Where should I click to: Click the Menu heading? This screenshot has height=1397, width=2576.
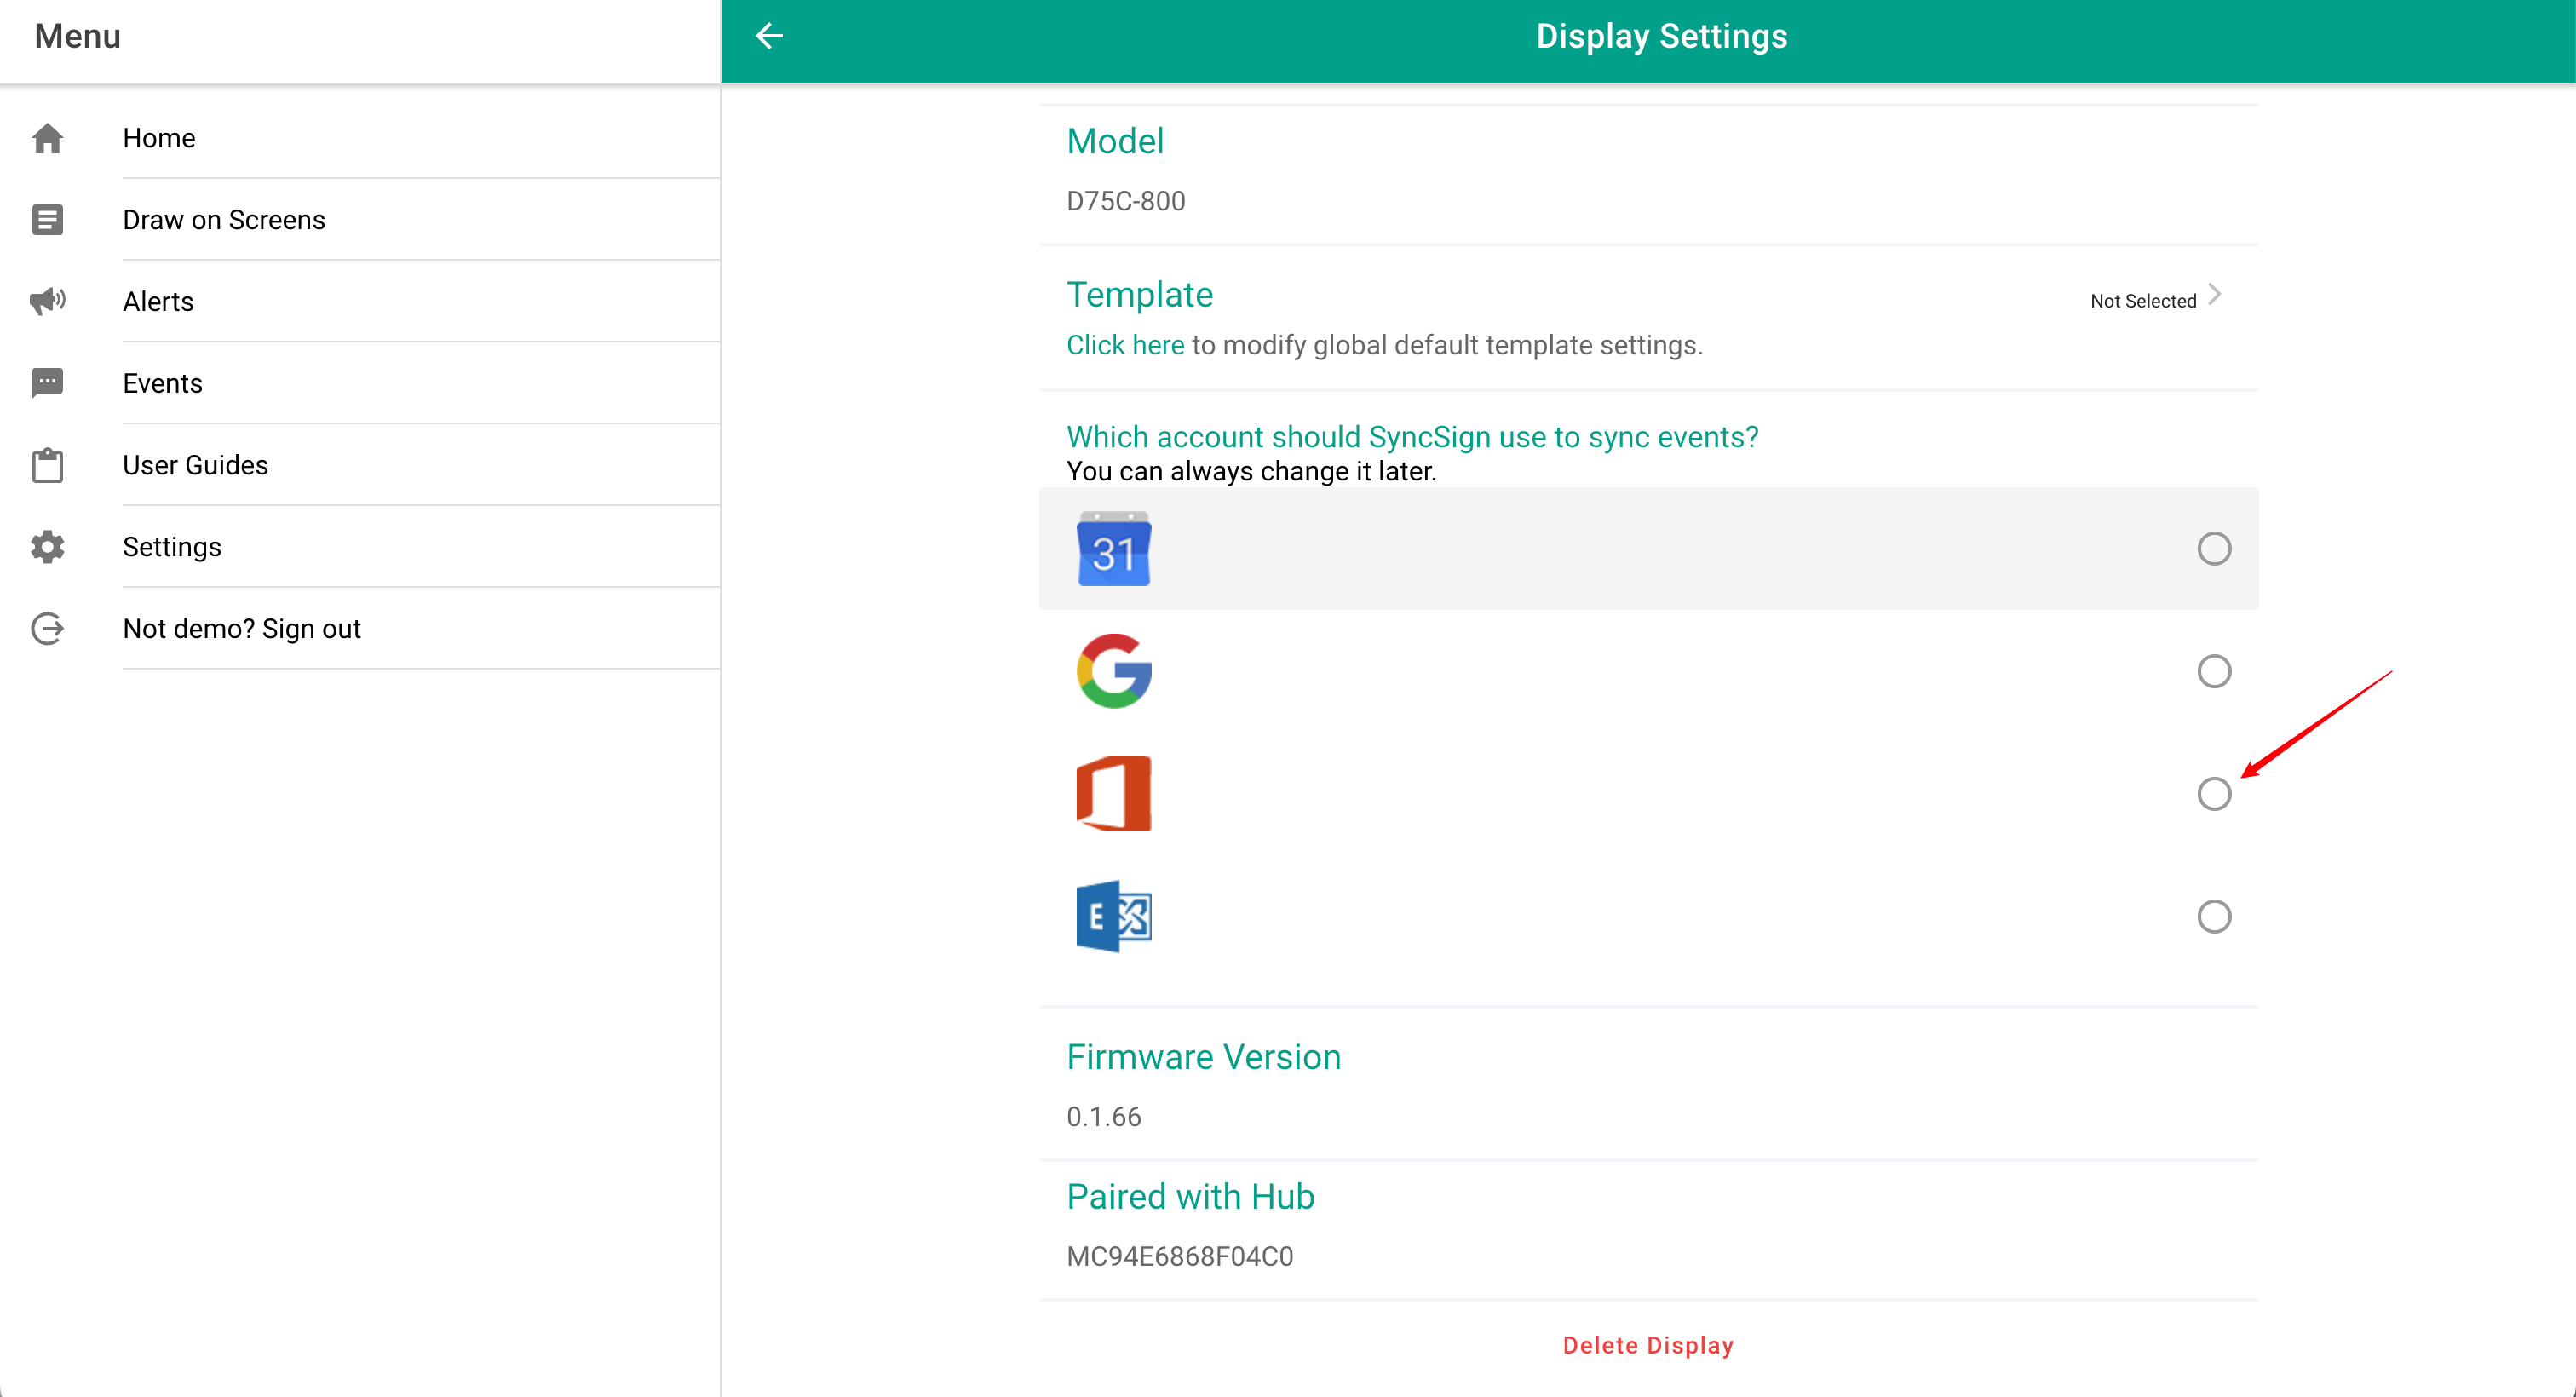[x=78, y=37]
